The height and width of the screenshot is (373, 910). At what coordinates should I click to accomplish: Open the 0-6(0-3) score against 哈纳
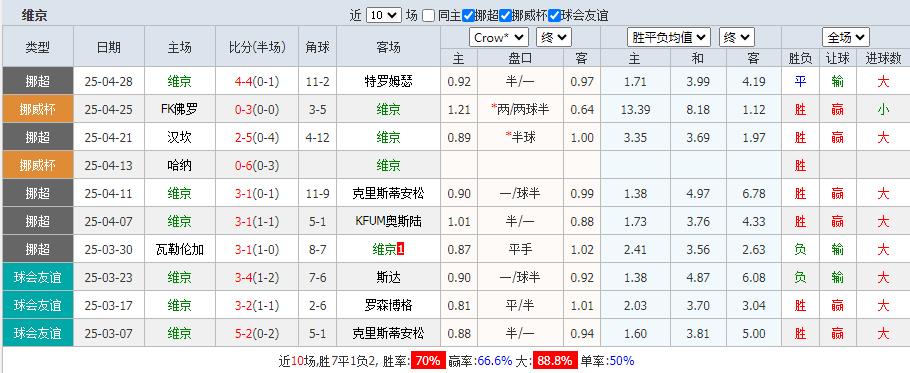click(257, 165)
